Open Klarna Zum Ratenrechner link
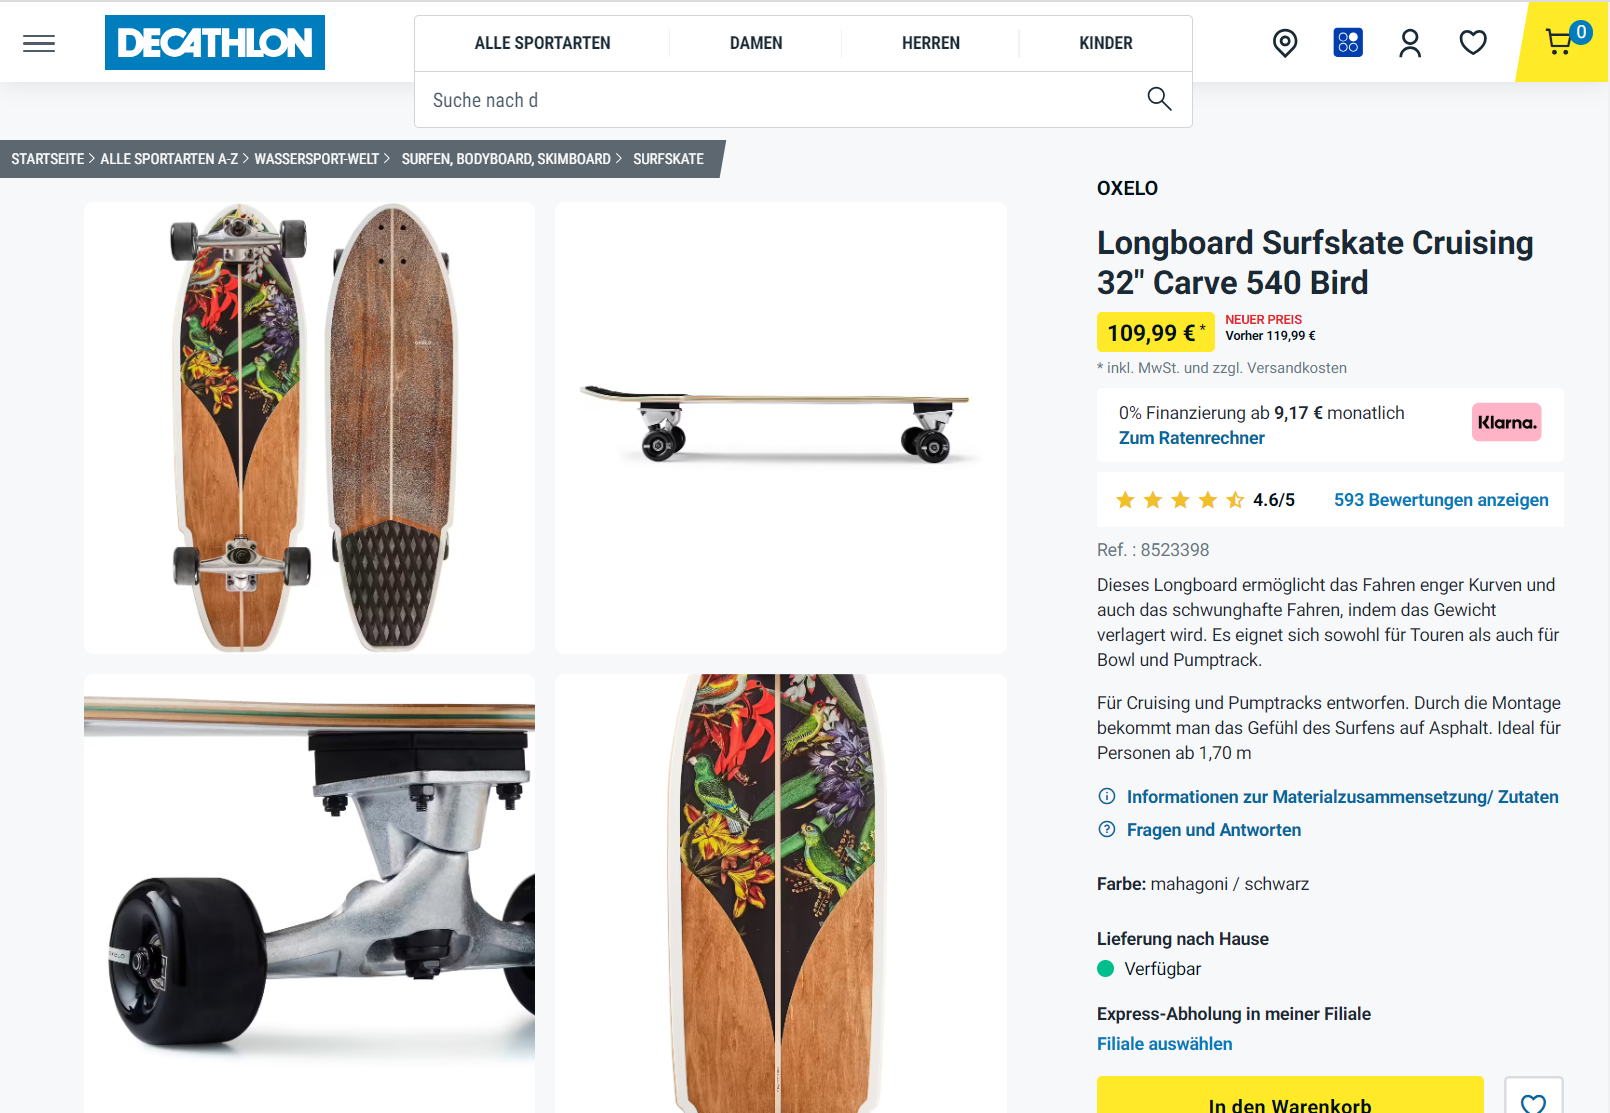Viewport: 1610px width, 1113px height. (x=1191, y=438)
